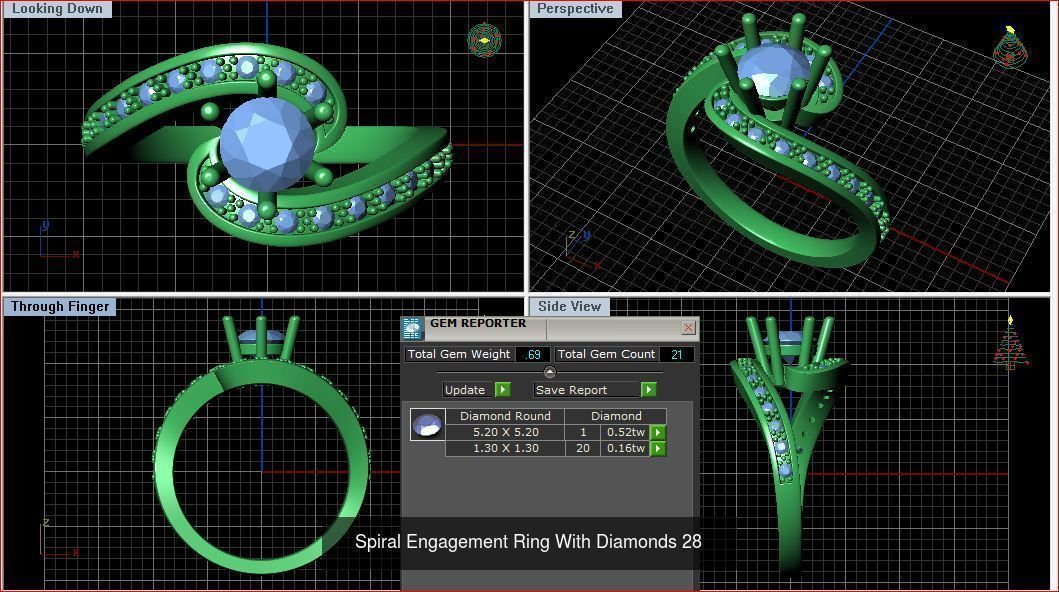Viewport: 1059px width, 592px height.
Task: Click the green Save Report arrow
Action: (x=648, y=389)
